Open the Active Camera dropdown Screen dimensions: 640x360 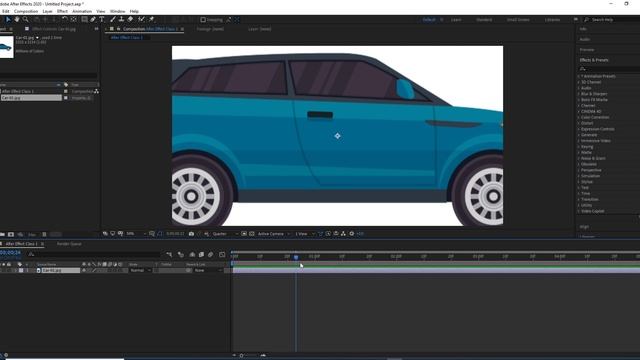point(273,234)
